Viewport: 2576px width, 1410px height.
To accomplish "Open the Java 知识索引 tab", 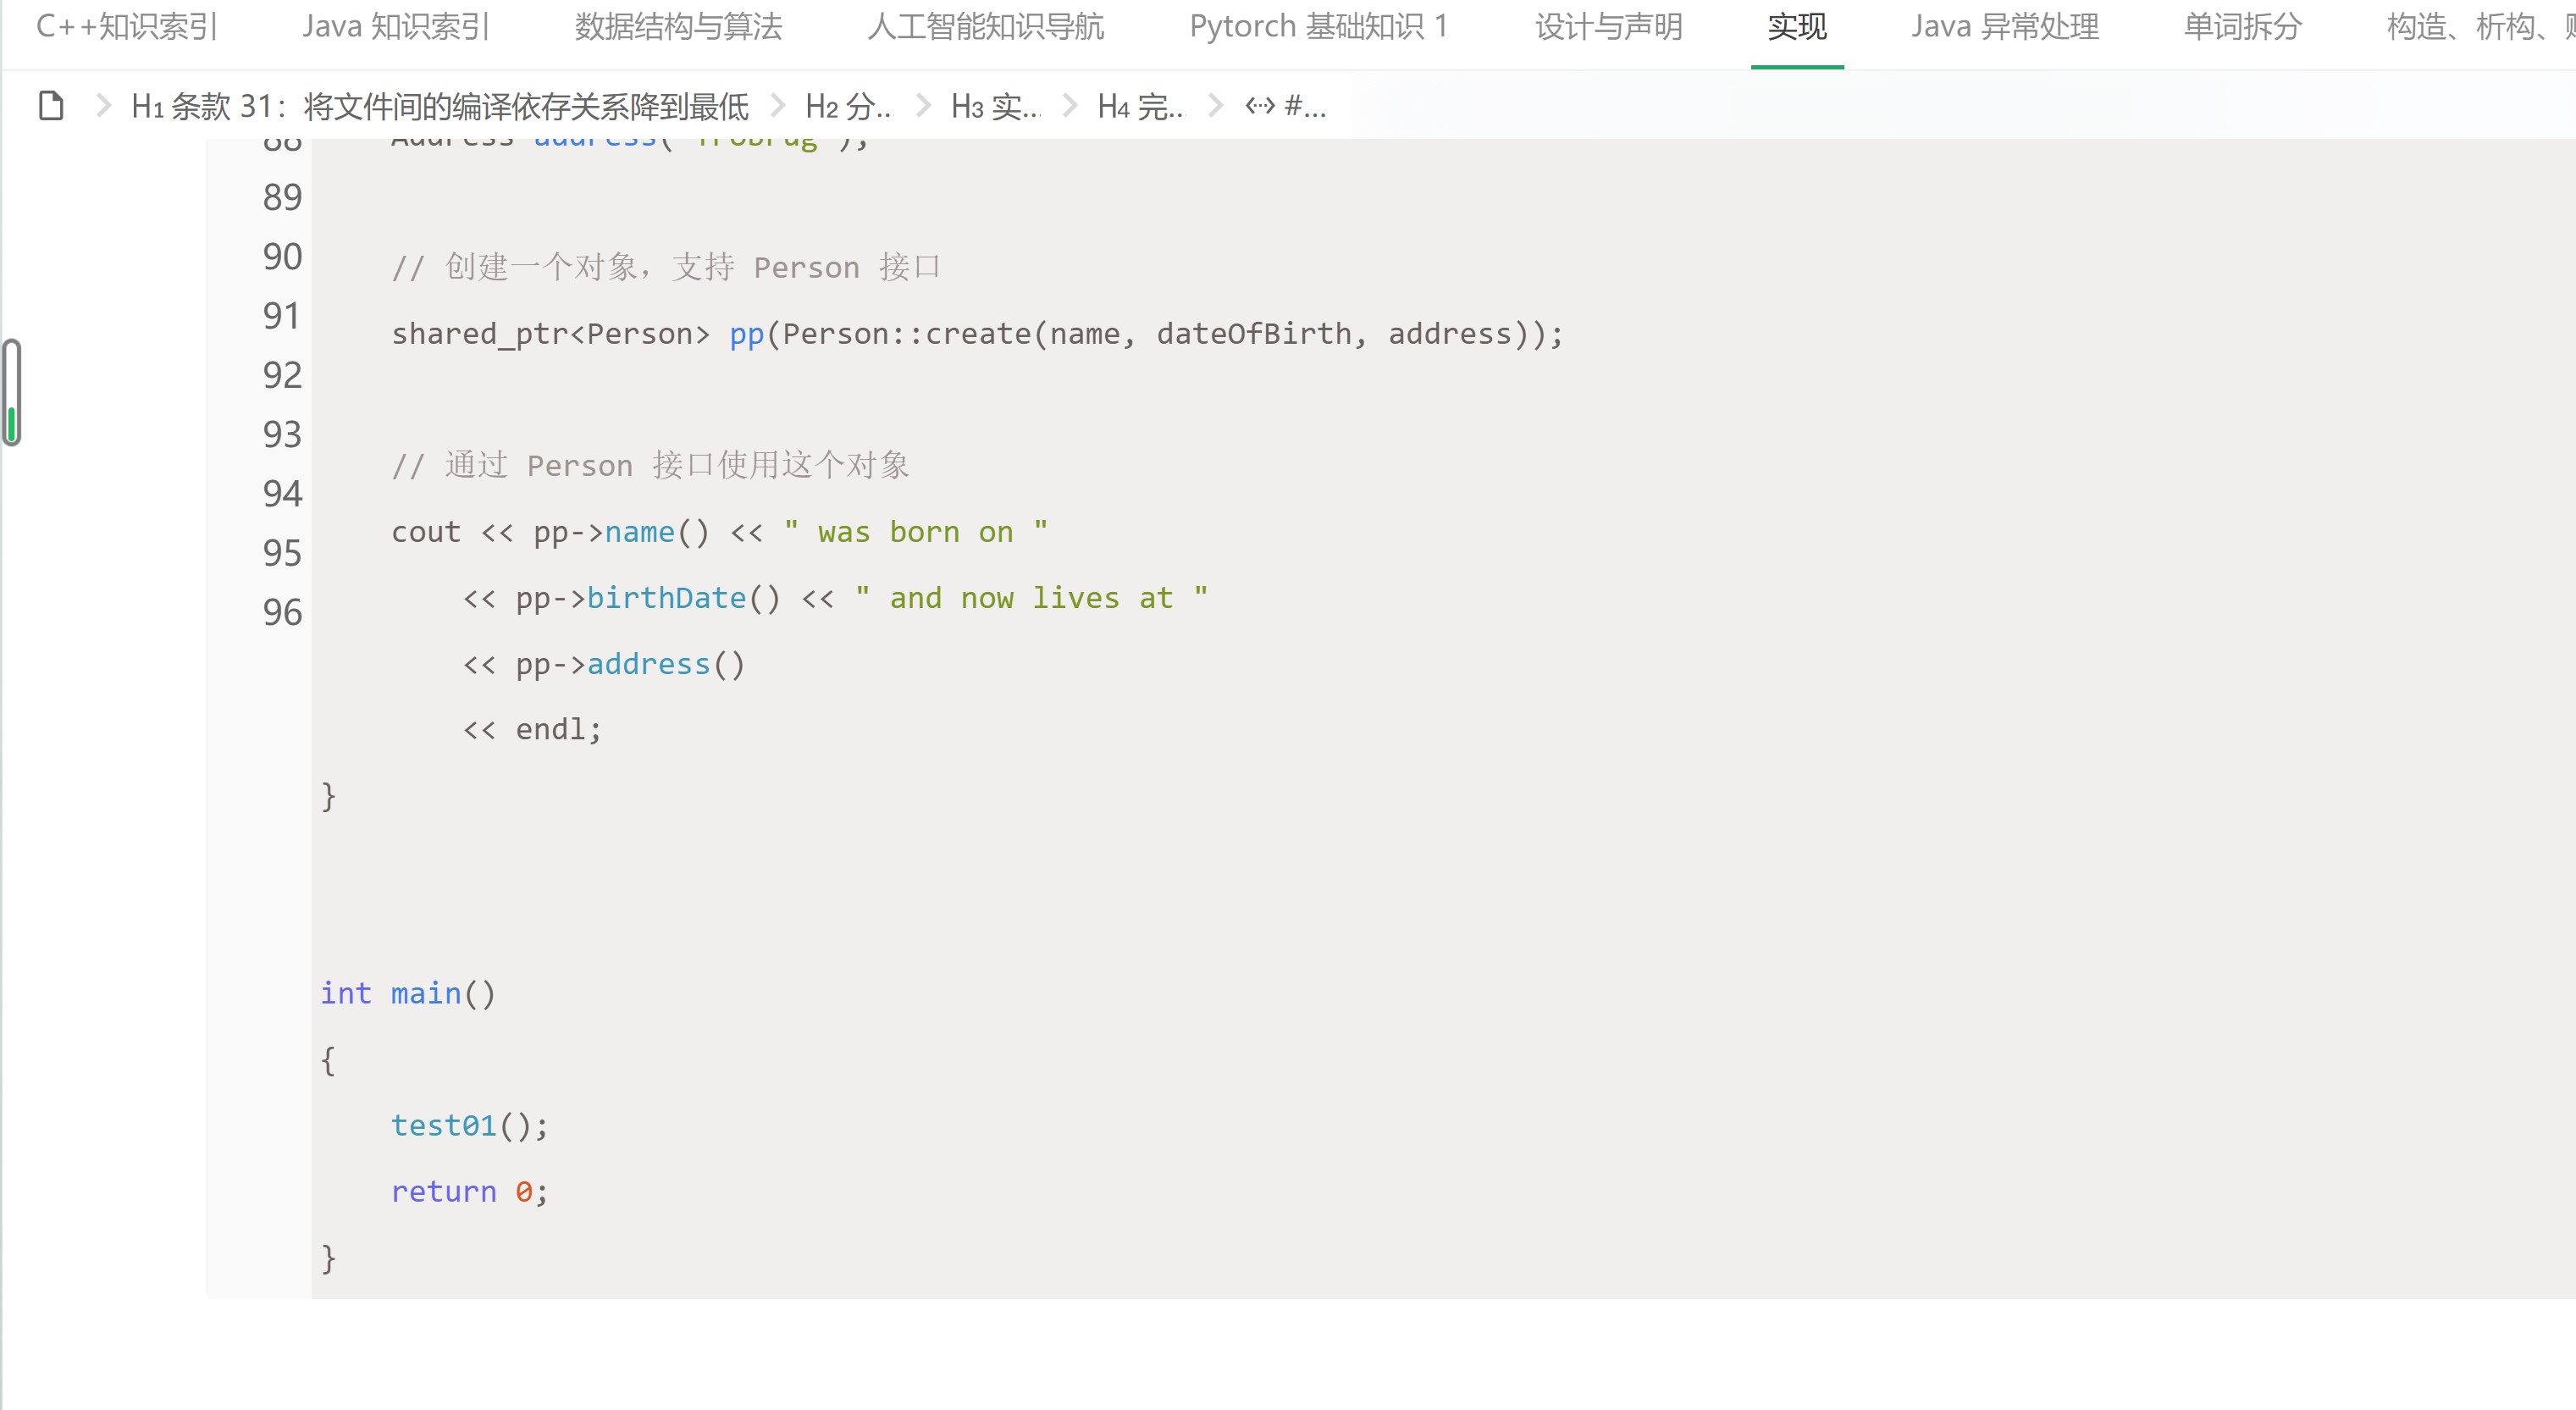I will 396,27.
